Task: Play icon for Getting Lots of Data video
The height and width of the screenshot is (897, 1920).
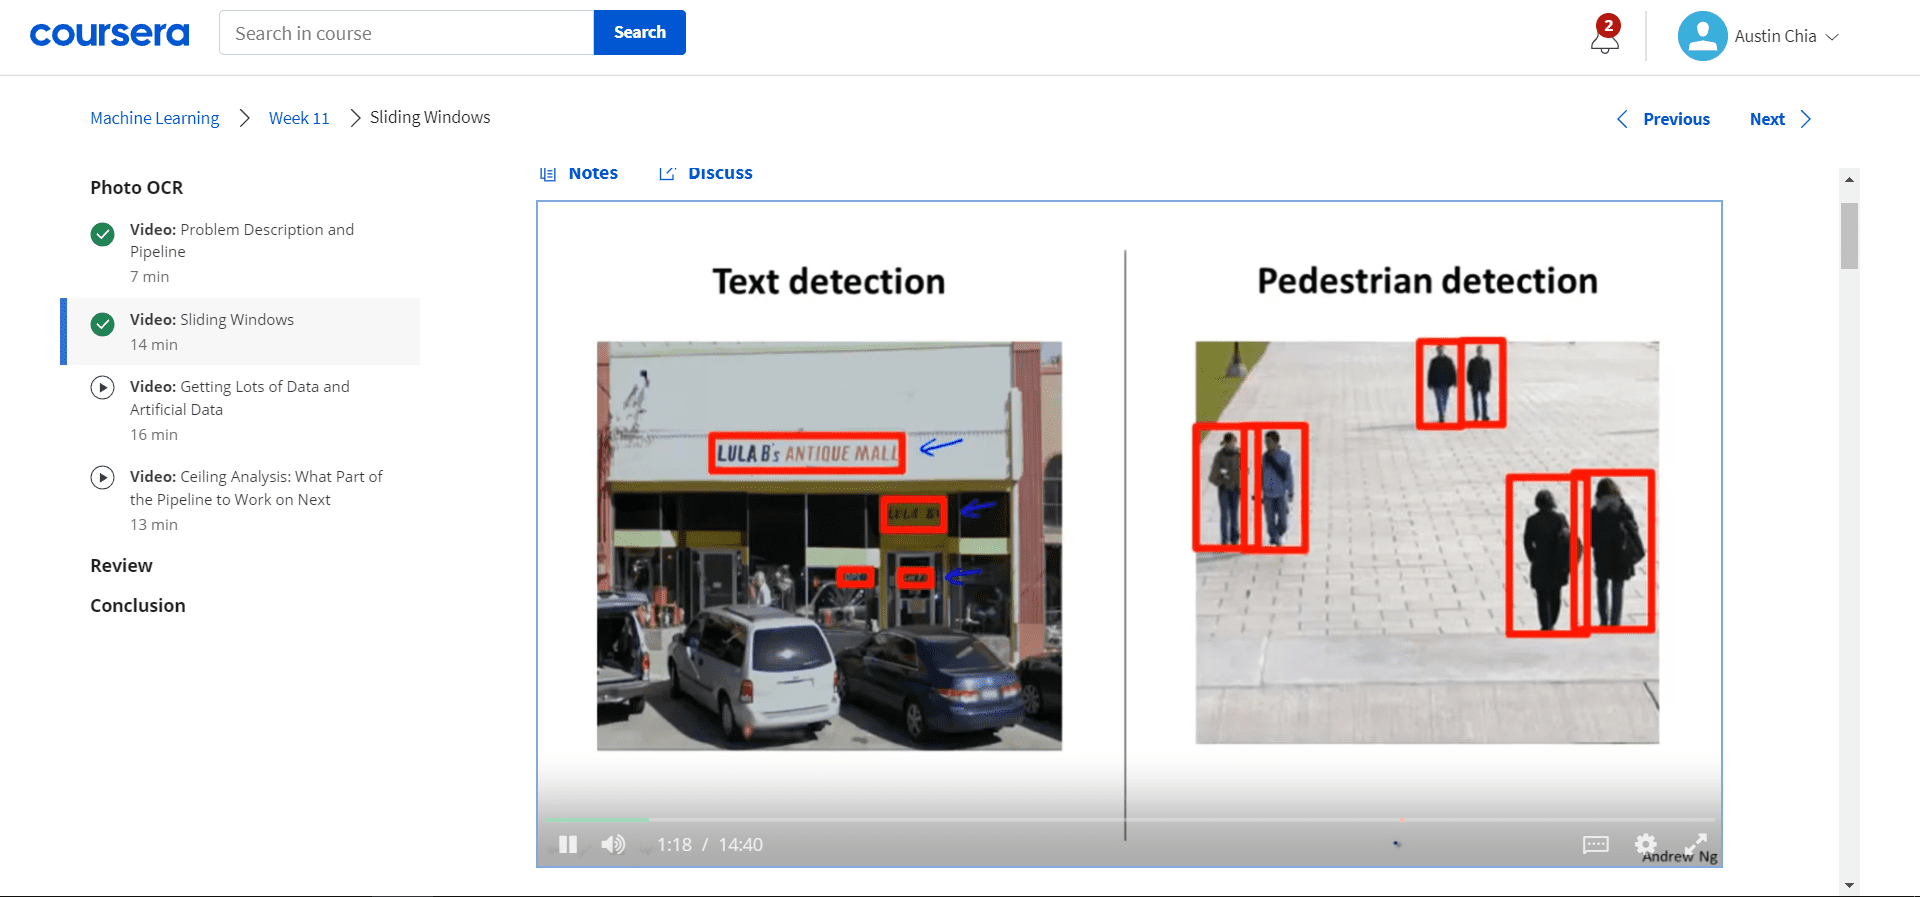Action: 102,387
